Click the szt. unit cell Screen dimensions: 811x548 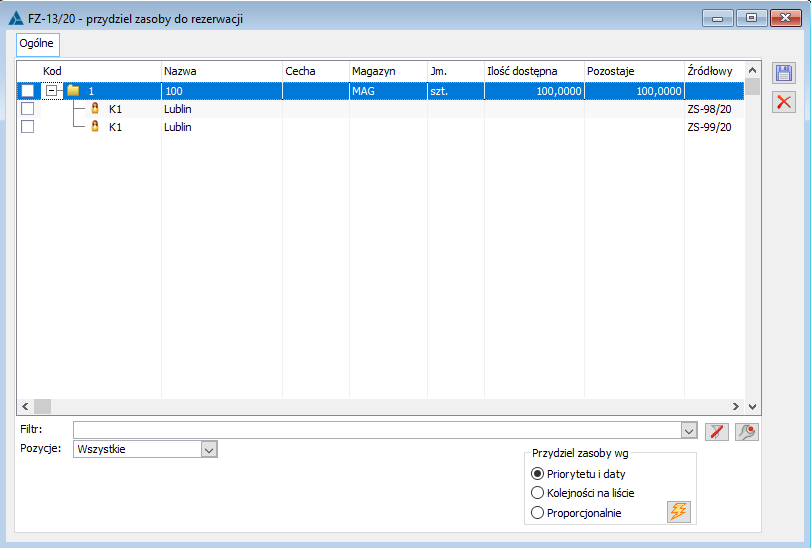[x=456, y=91]
